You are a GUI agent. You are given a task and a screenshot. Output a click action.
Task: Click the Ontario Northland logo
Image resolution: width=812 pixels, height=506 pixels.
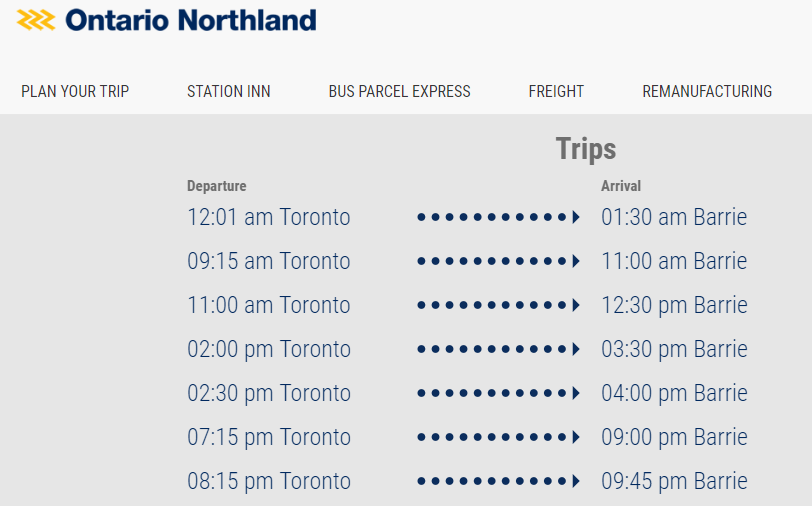pyautogui.click(x=166, y=20)
